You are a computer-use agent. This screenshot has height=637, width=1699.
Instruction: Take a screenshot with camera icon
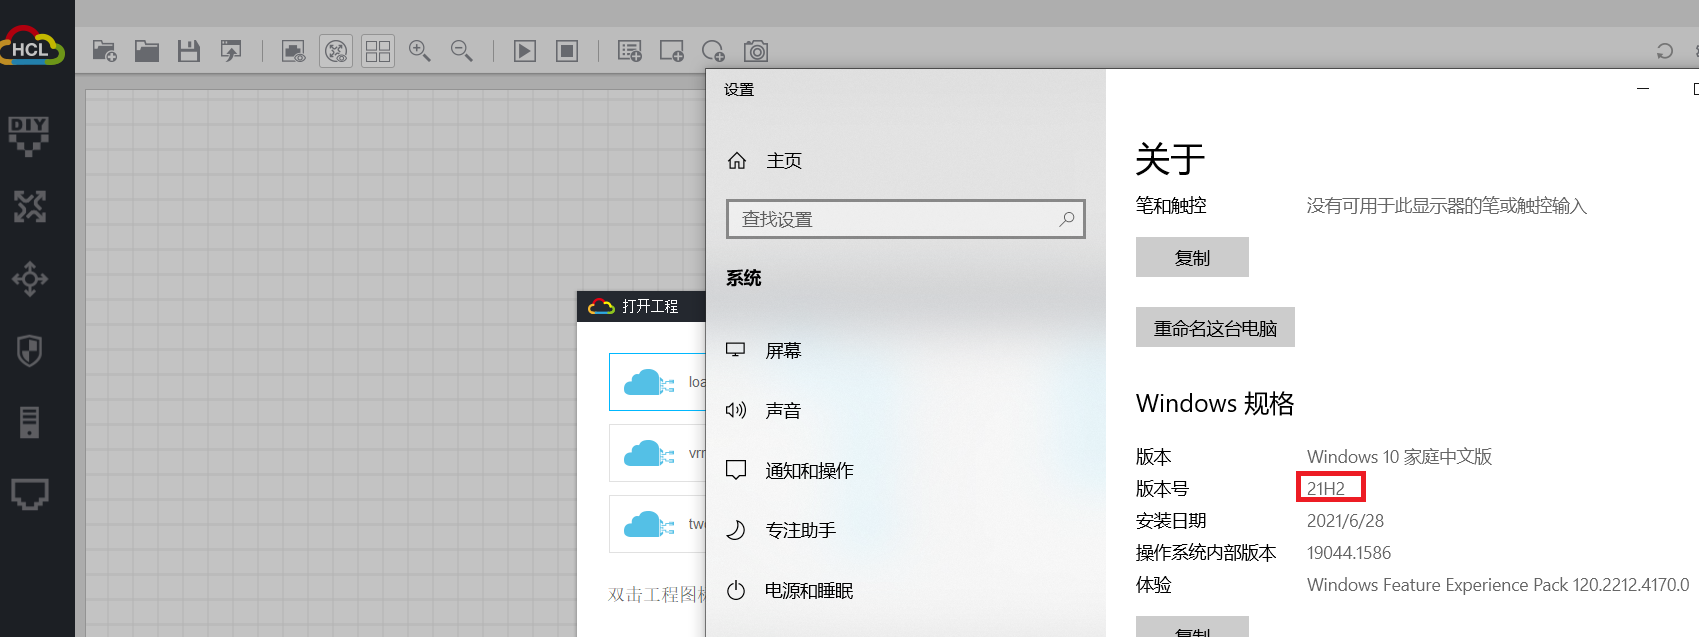[x=756, y=51]
